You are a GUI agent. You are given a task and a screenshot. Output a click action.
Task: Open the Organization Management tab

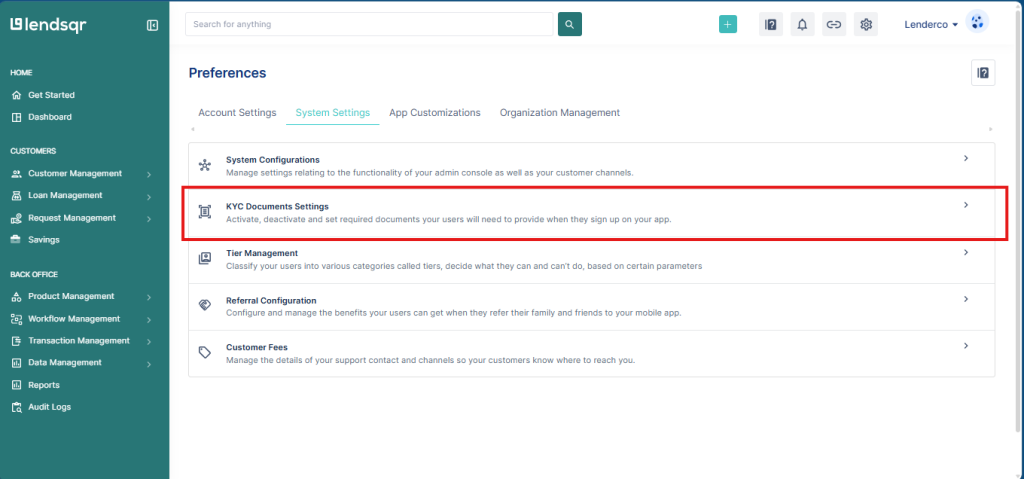click(x=560, y=113)
